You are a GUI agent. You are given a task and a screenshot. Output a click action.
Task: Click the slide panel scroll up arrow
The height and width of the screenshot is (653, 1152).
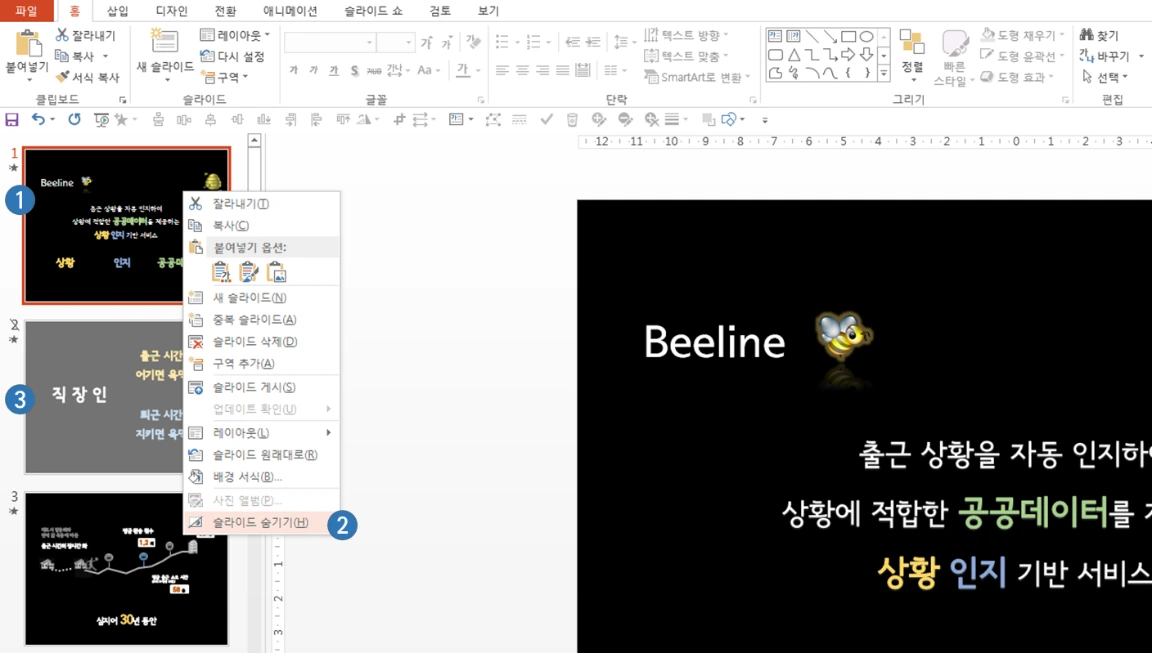point(254,140)
